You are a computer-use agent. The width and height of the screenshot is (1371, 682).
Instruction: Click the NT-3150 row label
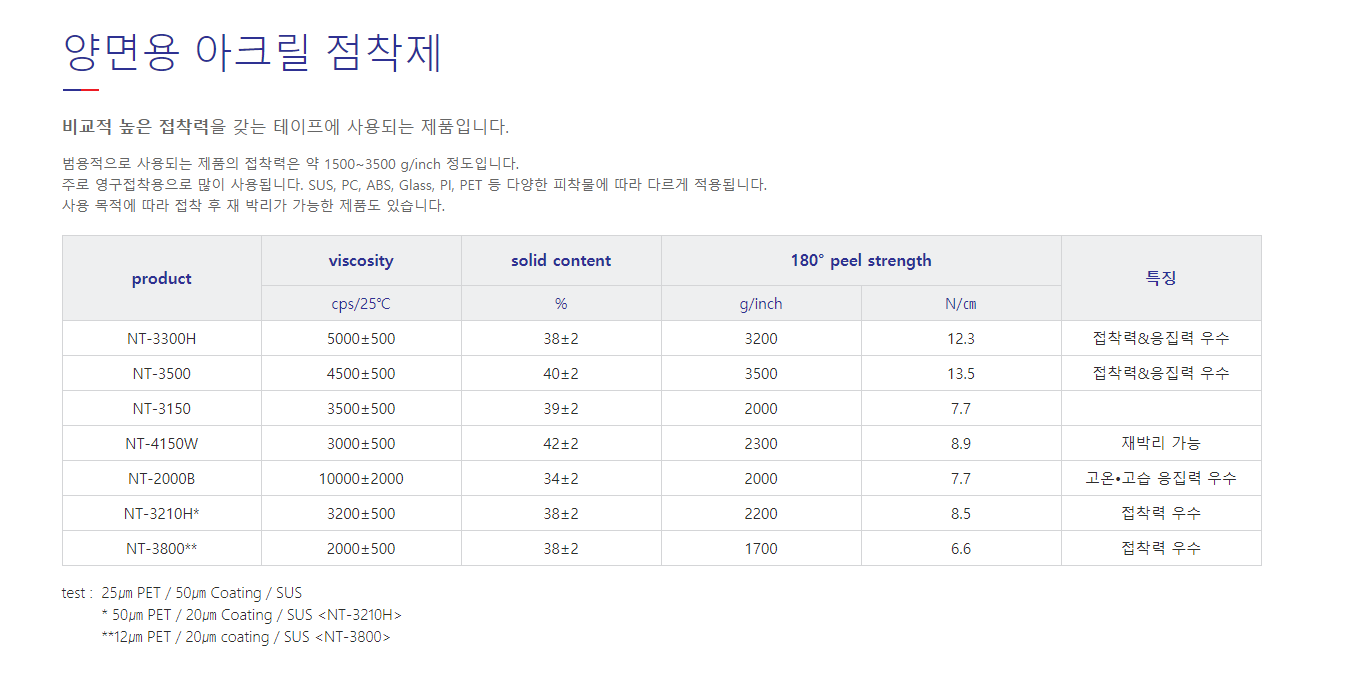[162, 408]
